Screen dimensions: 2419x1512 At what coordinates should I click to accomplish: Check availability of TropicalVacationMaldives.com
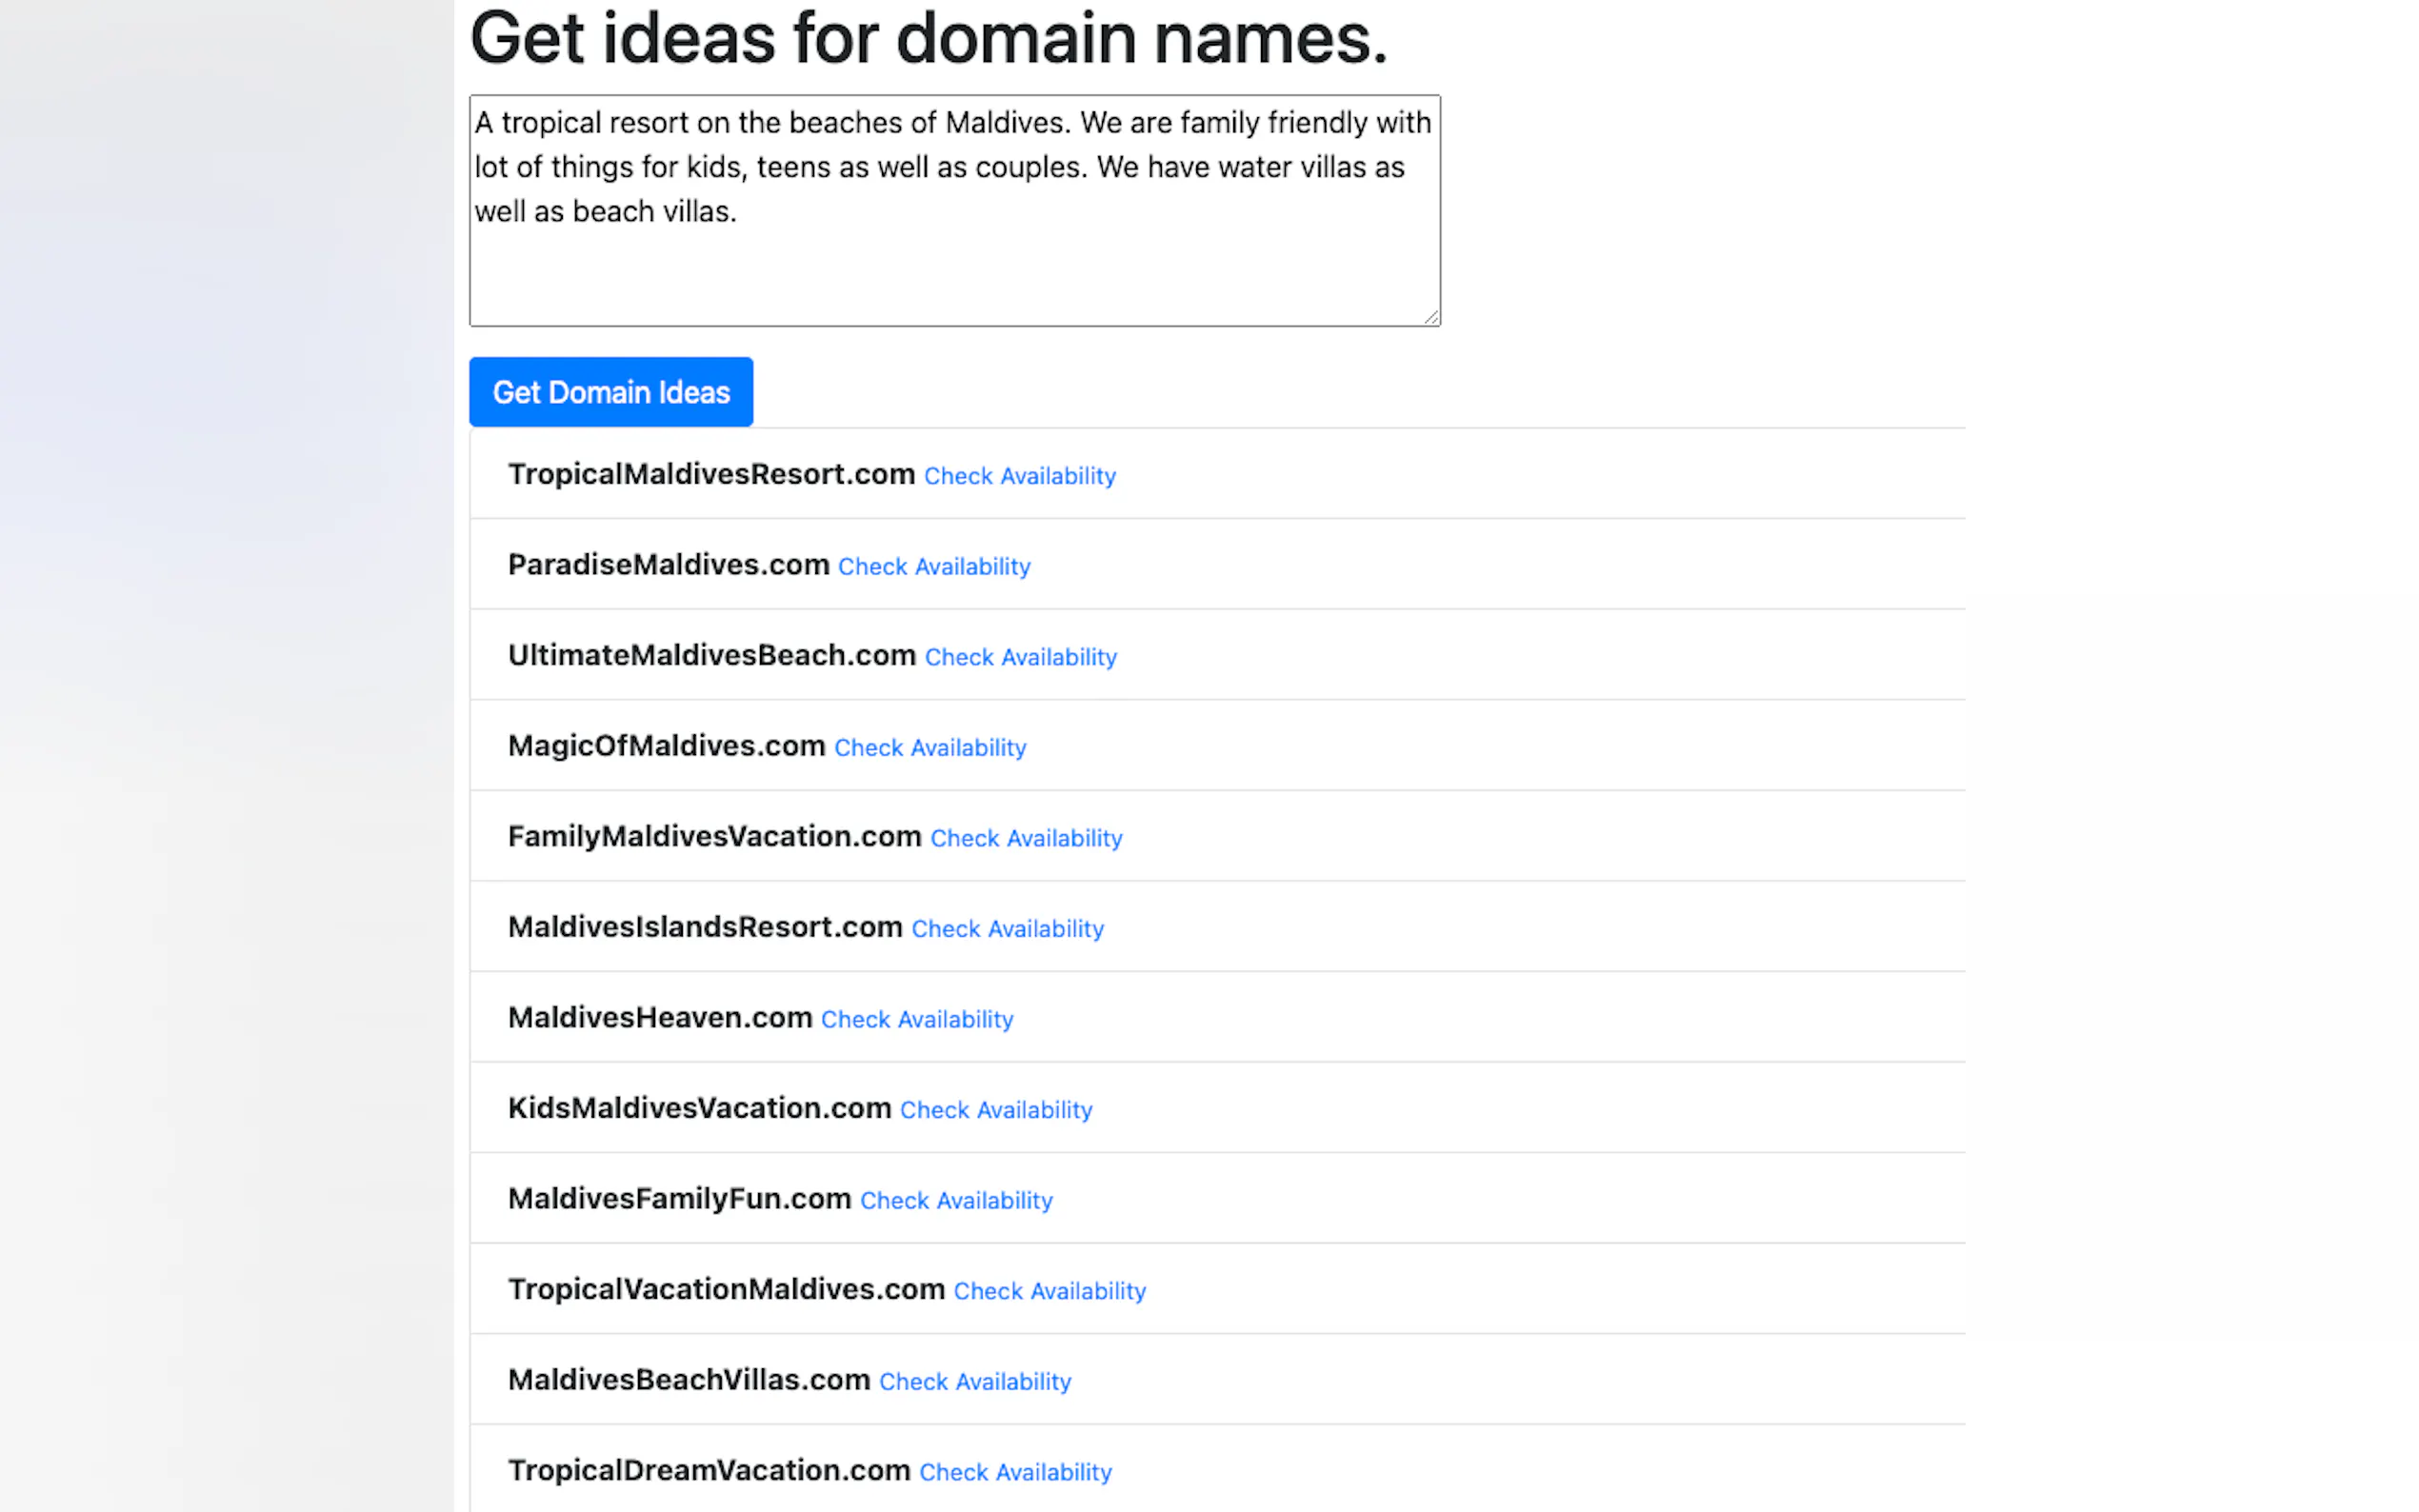coord(1049,1291)
